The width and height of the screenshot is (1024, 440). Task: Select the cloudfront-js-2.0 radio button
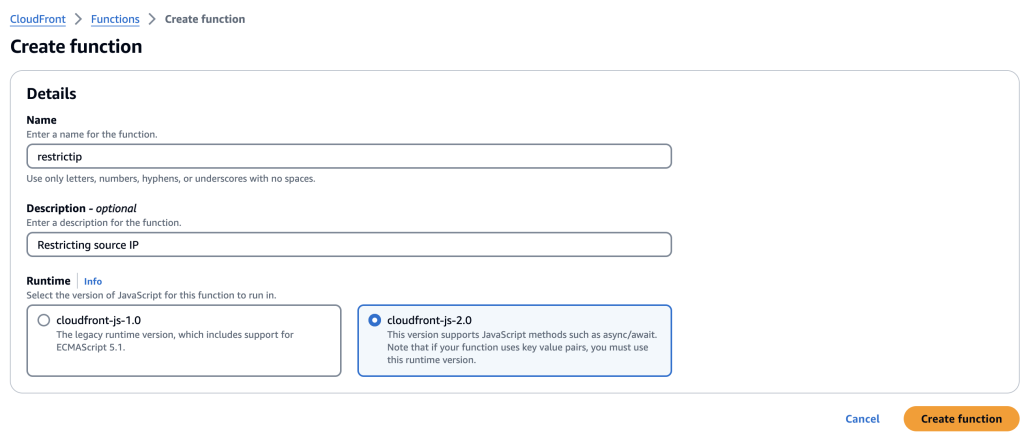pyautogui.click(x=374, y=321)
